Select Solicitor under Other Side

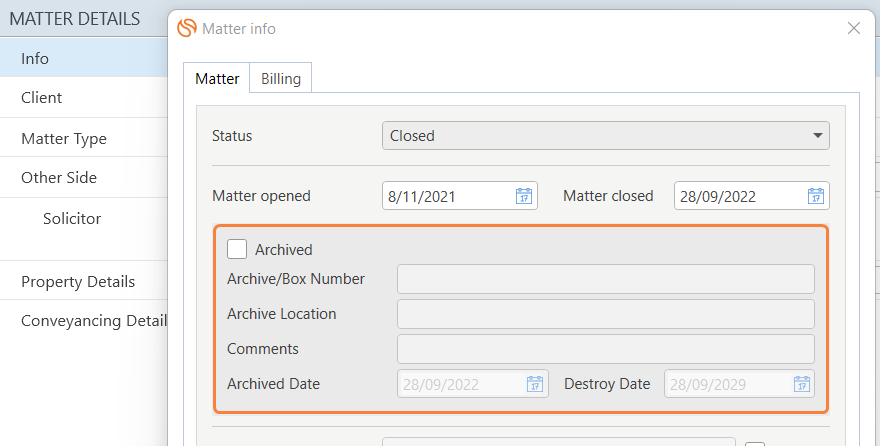(72, 219)
